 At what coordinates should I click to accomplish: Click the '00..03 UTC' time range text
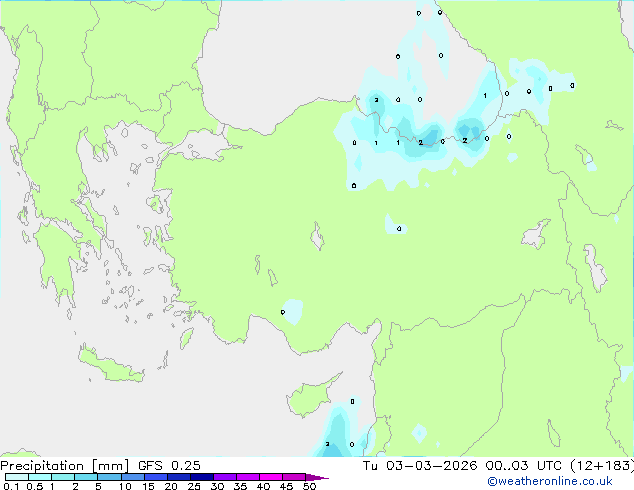click(x=524, y=466)
